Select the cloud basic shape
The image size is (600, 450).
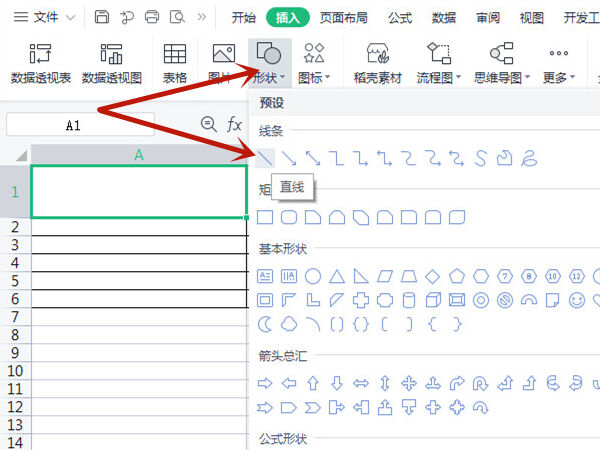point(289,324)
